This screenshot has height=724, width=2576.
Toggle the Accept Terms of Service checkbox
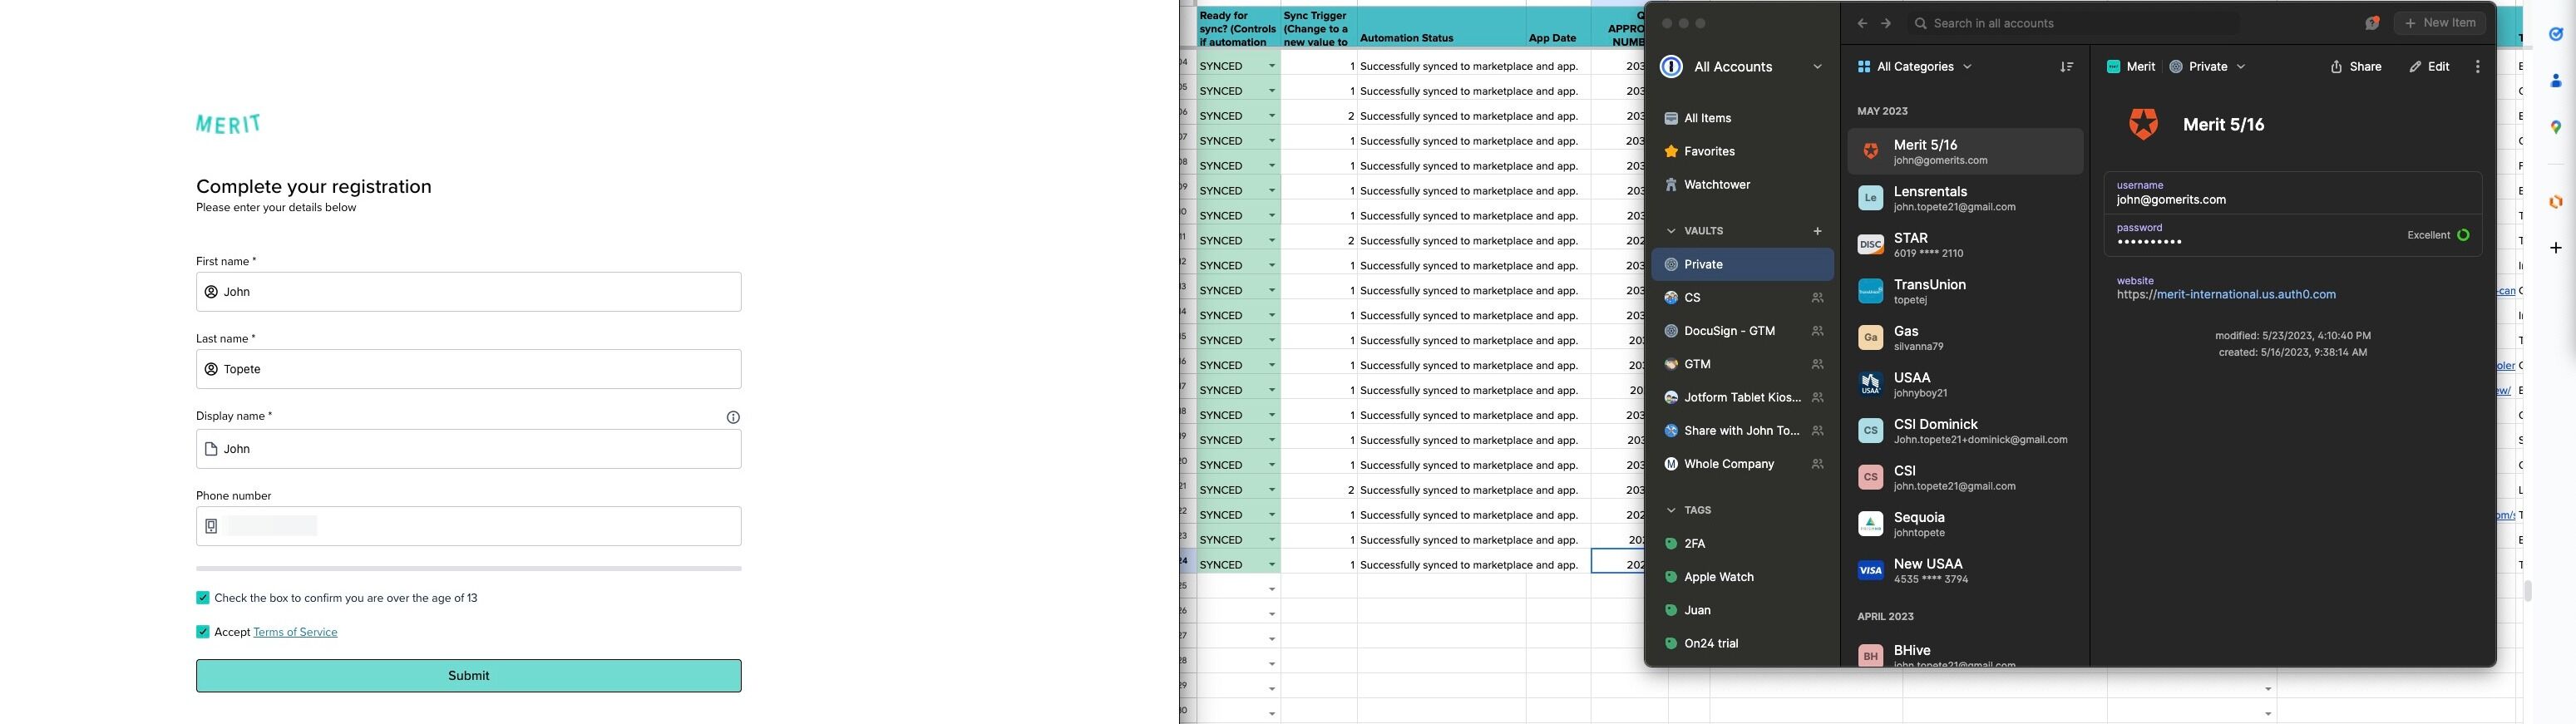click(203, 632)
